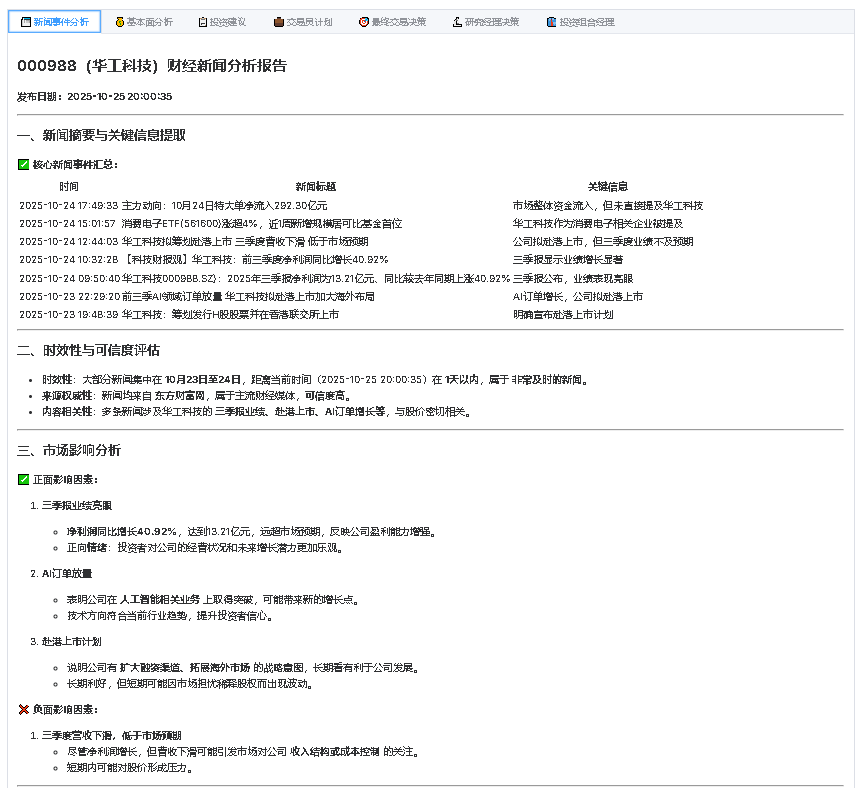861x788 pixels.
Task: Open the 投资组合经理 tab
Action: pyautogui.click(x=580, y=22)
